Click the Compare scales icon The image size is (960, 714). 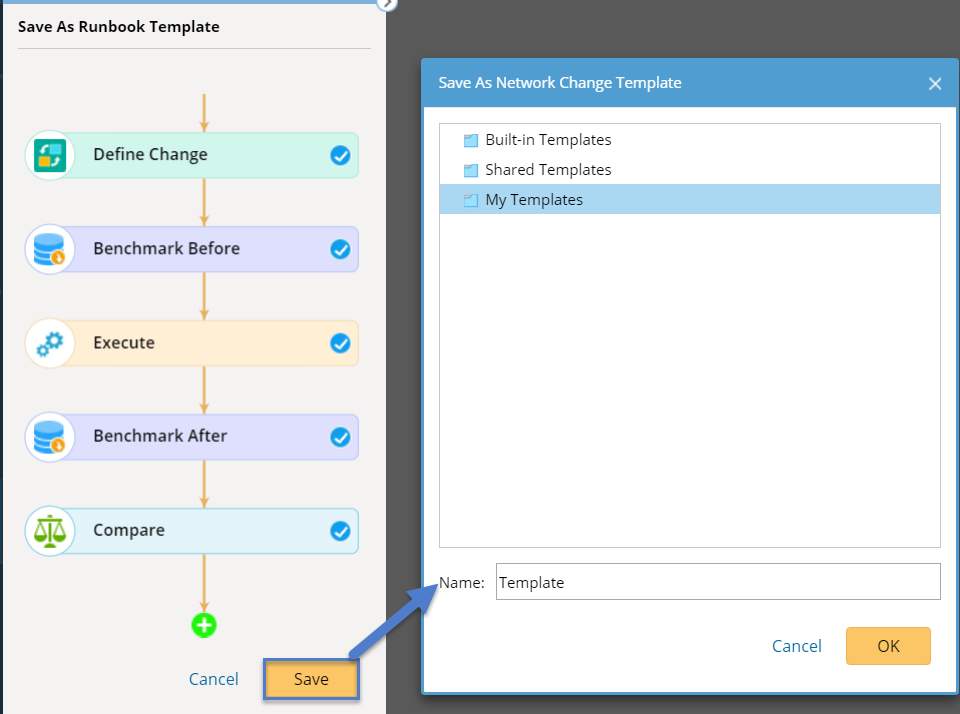[50, 531]
